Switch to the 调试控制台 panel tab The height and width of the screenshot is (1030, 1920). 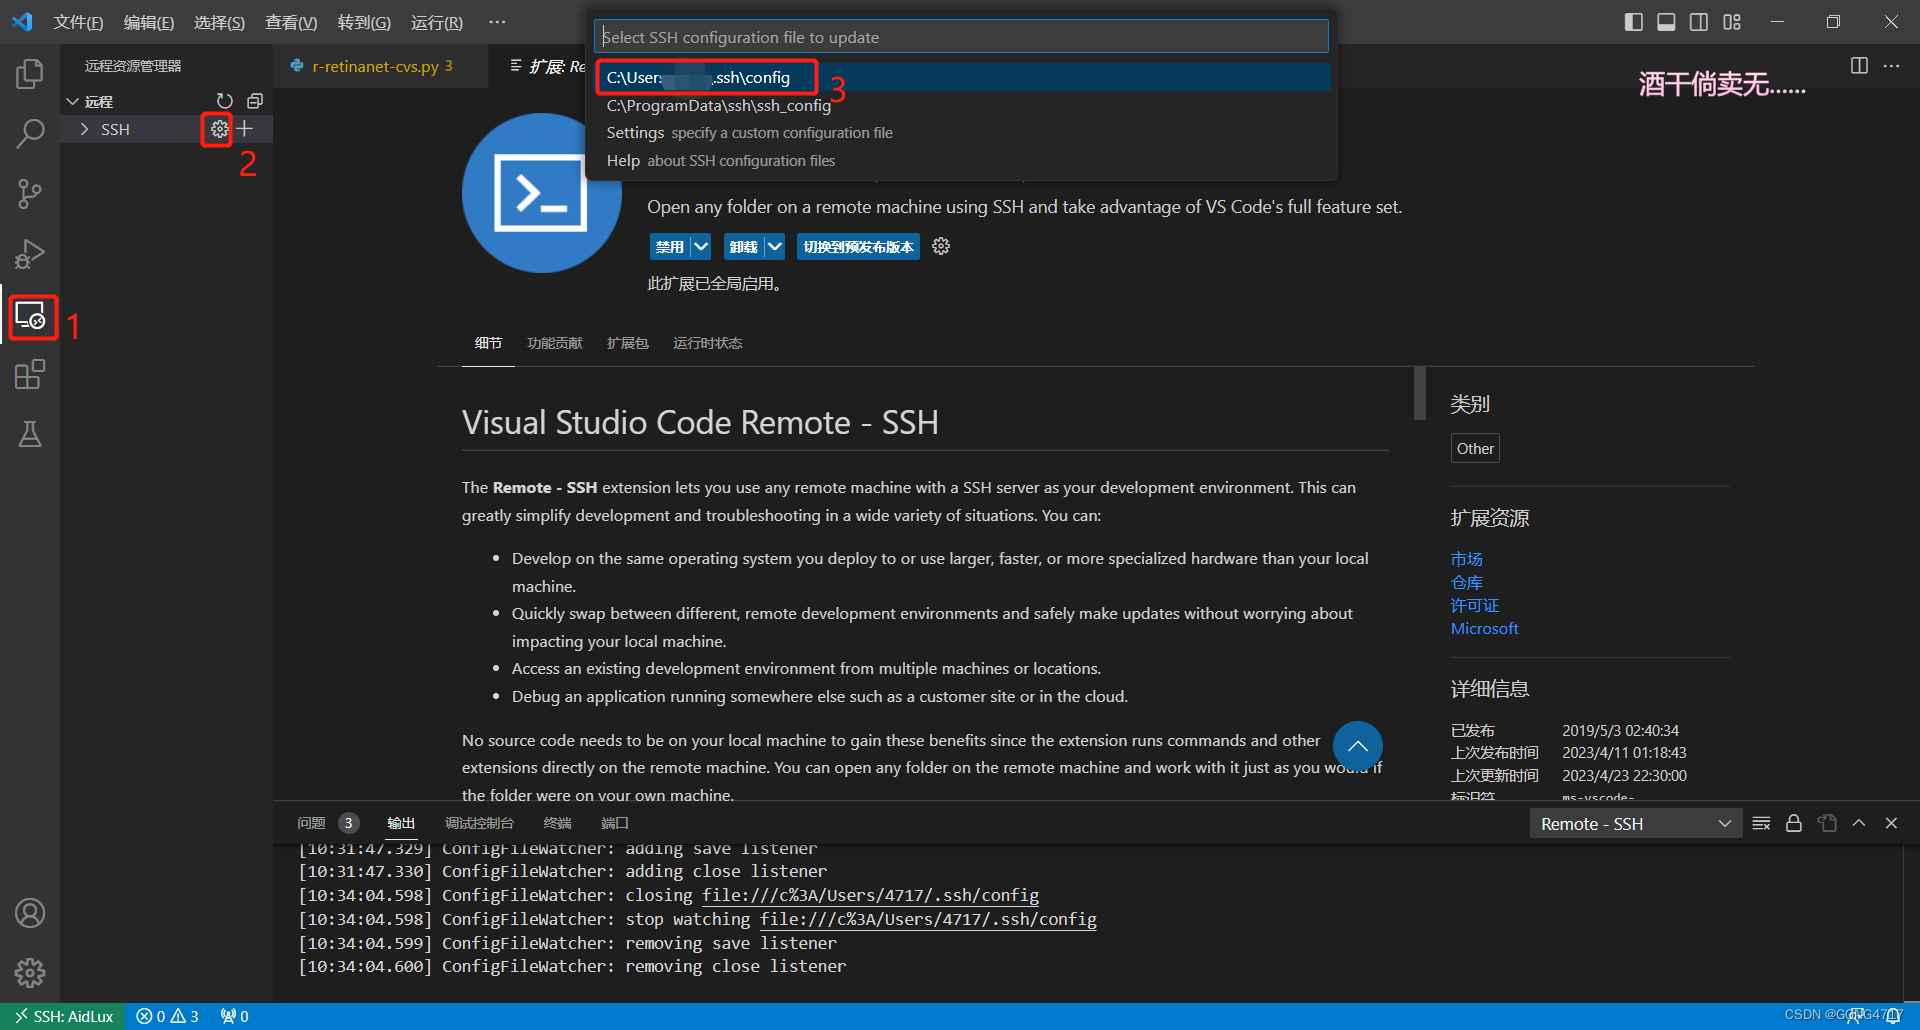pyautogui.click(x=479, y=823)
